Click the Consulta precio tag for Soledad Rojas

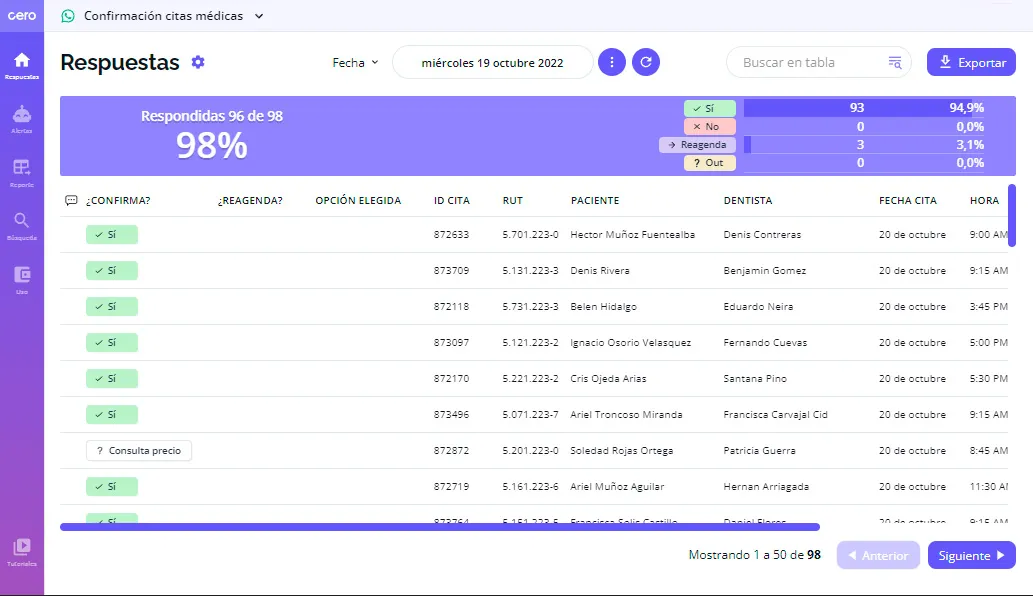coord(138,450)
